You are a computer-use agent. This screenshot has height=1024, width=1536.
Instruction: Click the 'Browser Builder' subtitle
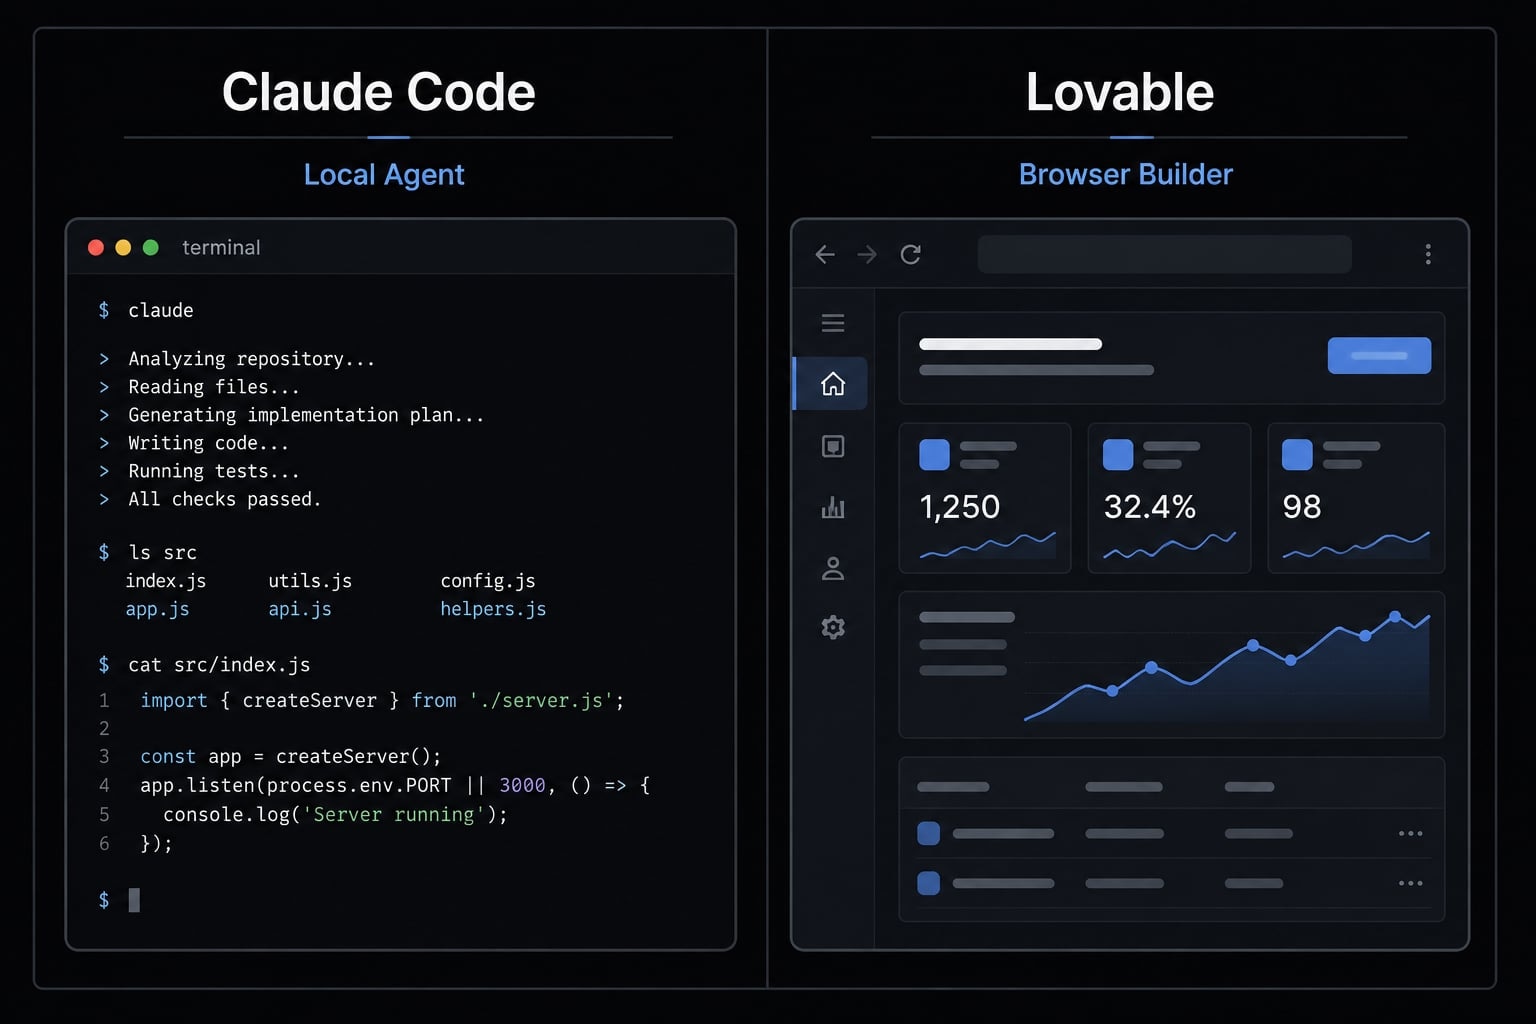click(1126, 175)
